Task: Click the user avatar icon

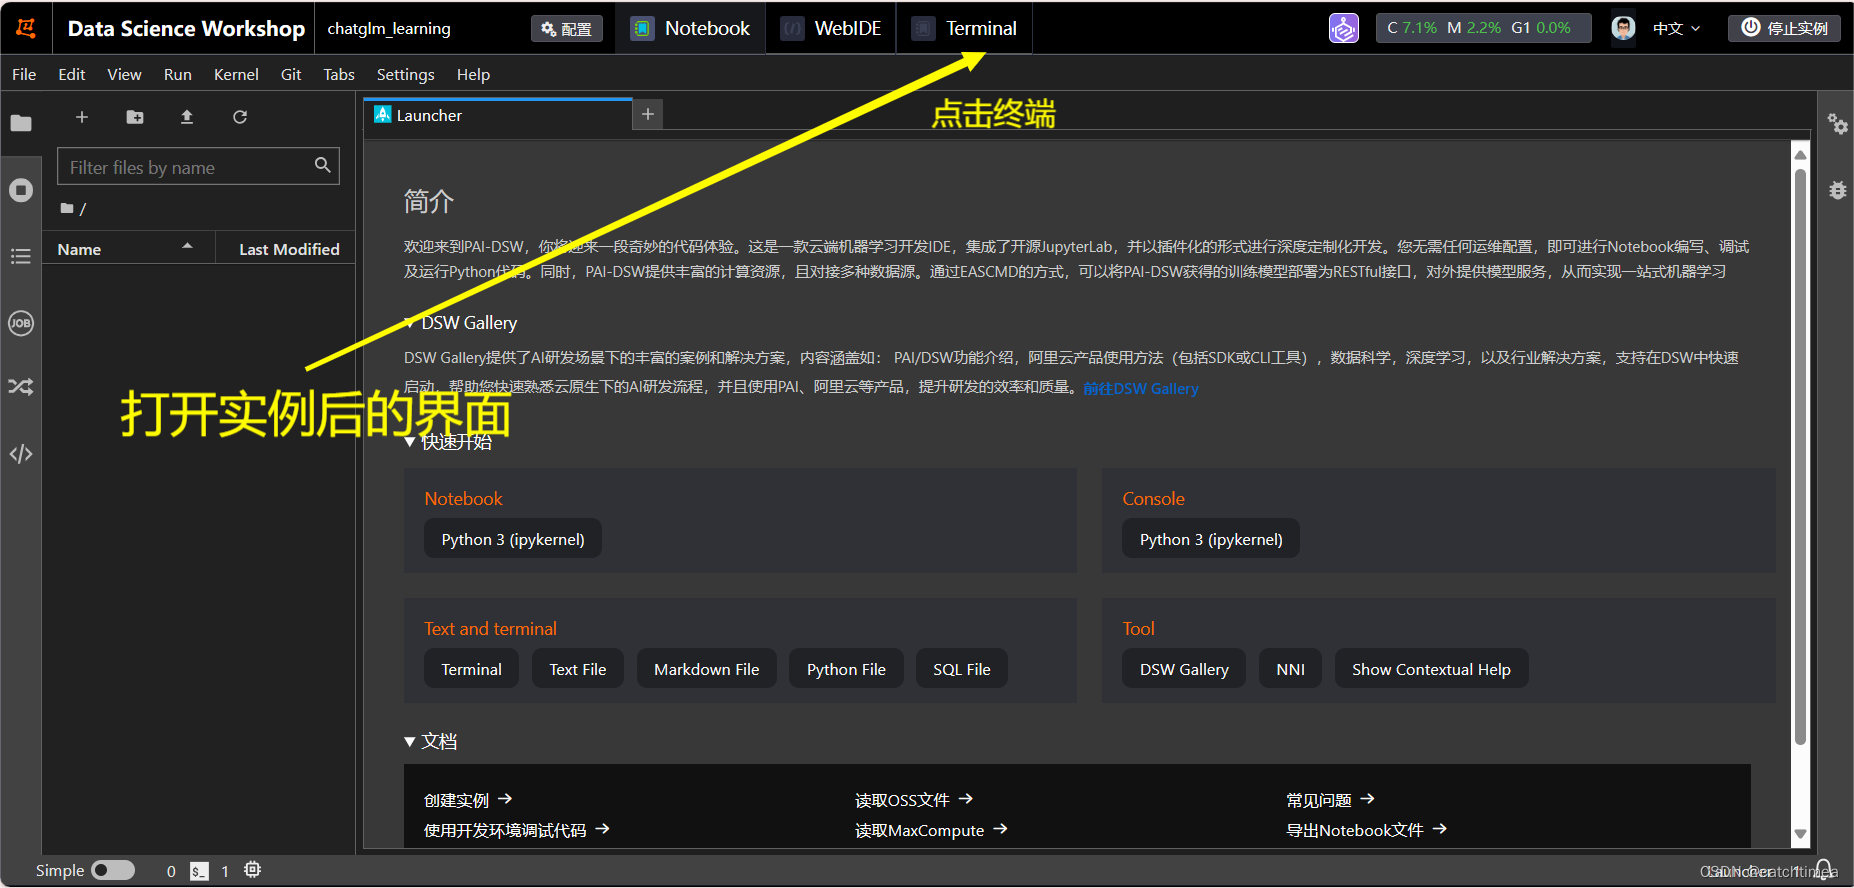Action: point(1624,28)
